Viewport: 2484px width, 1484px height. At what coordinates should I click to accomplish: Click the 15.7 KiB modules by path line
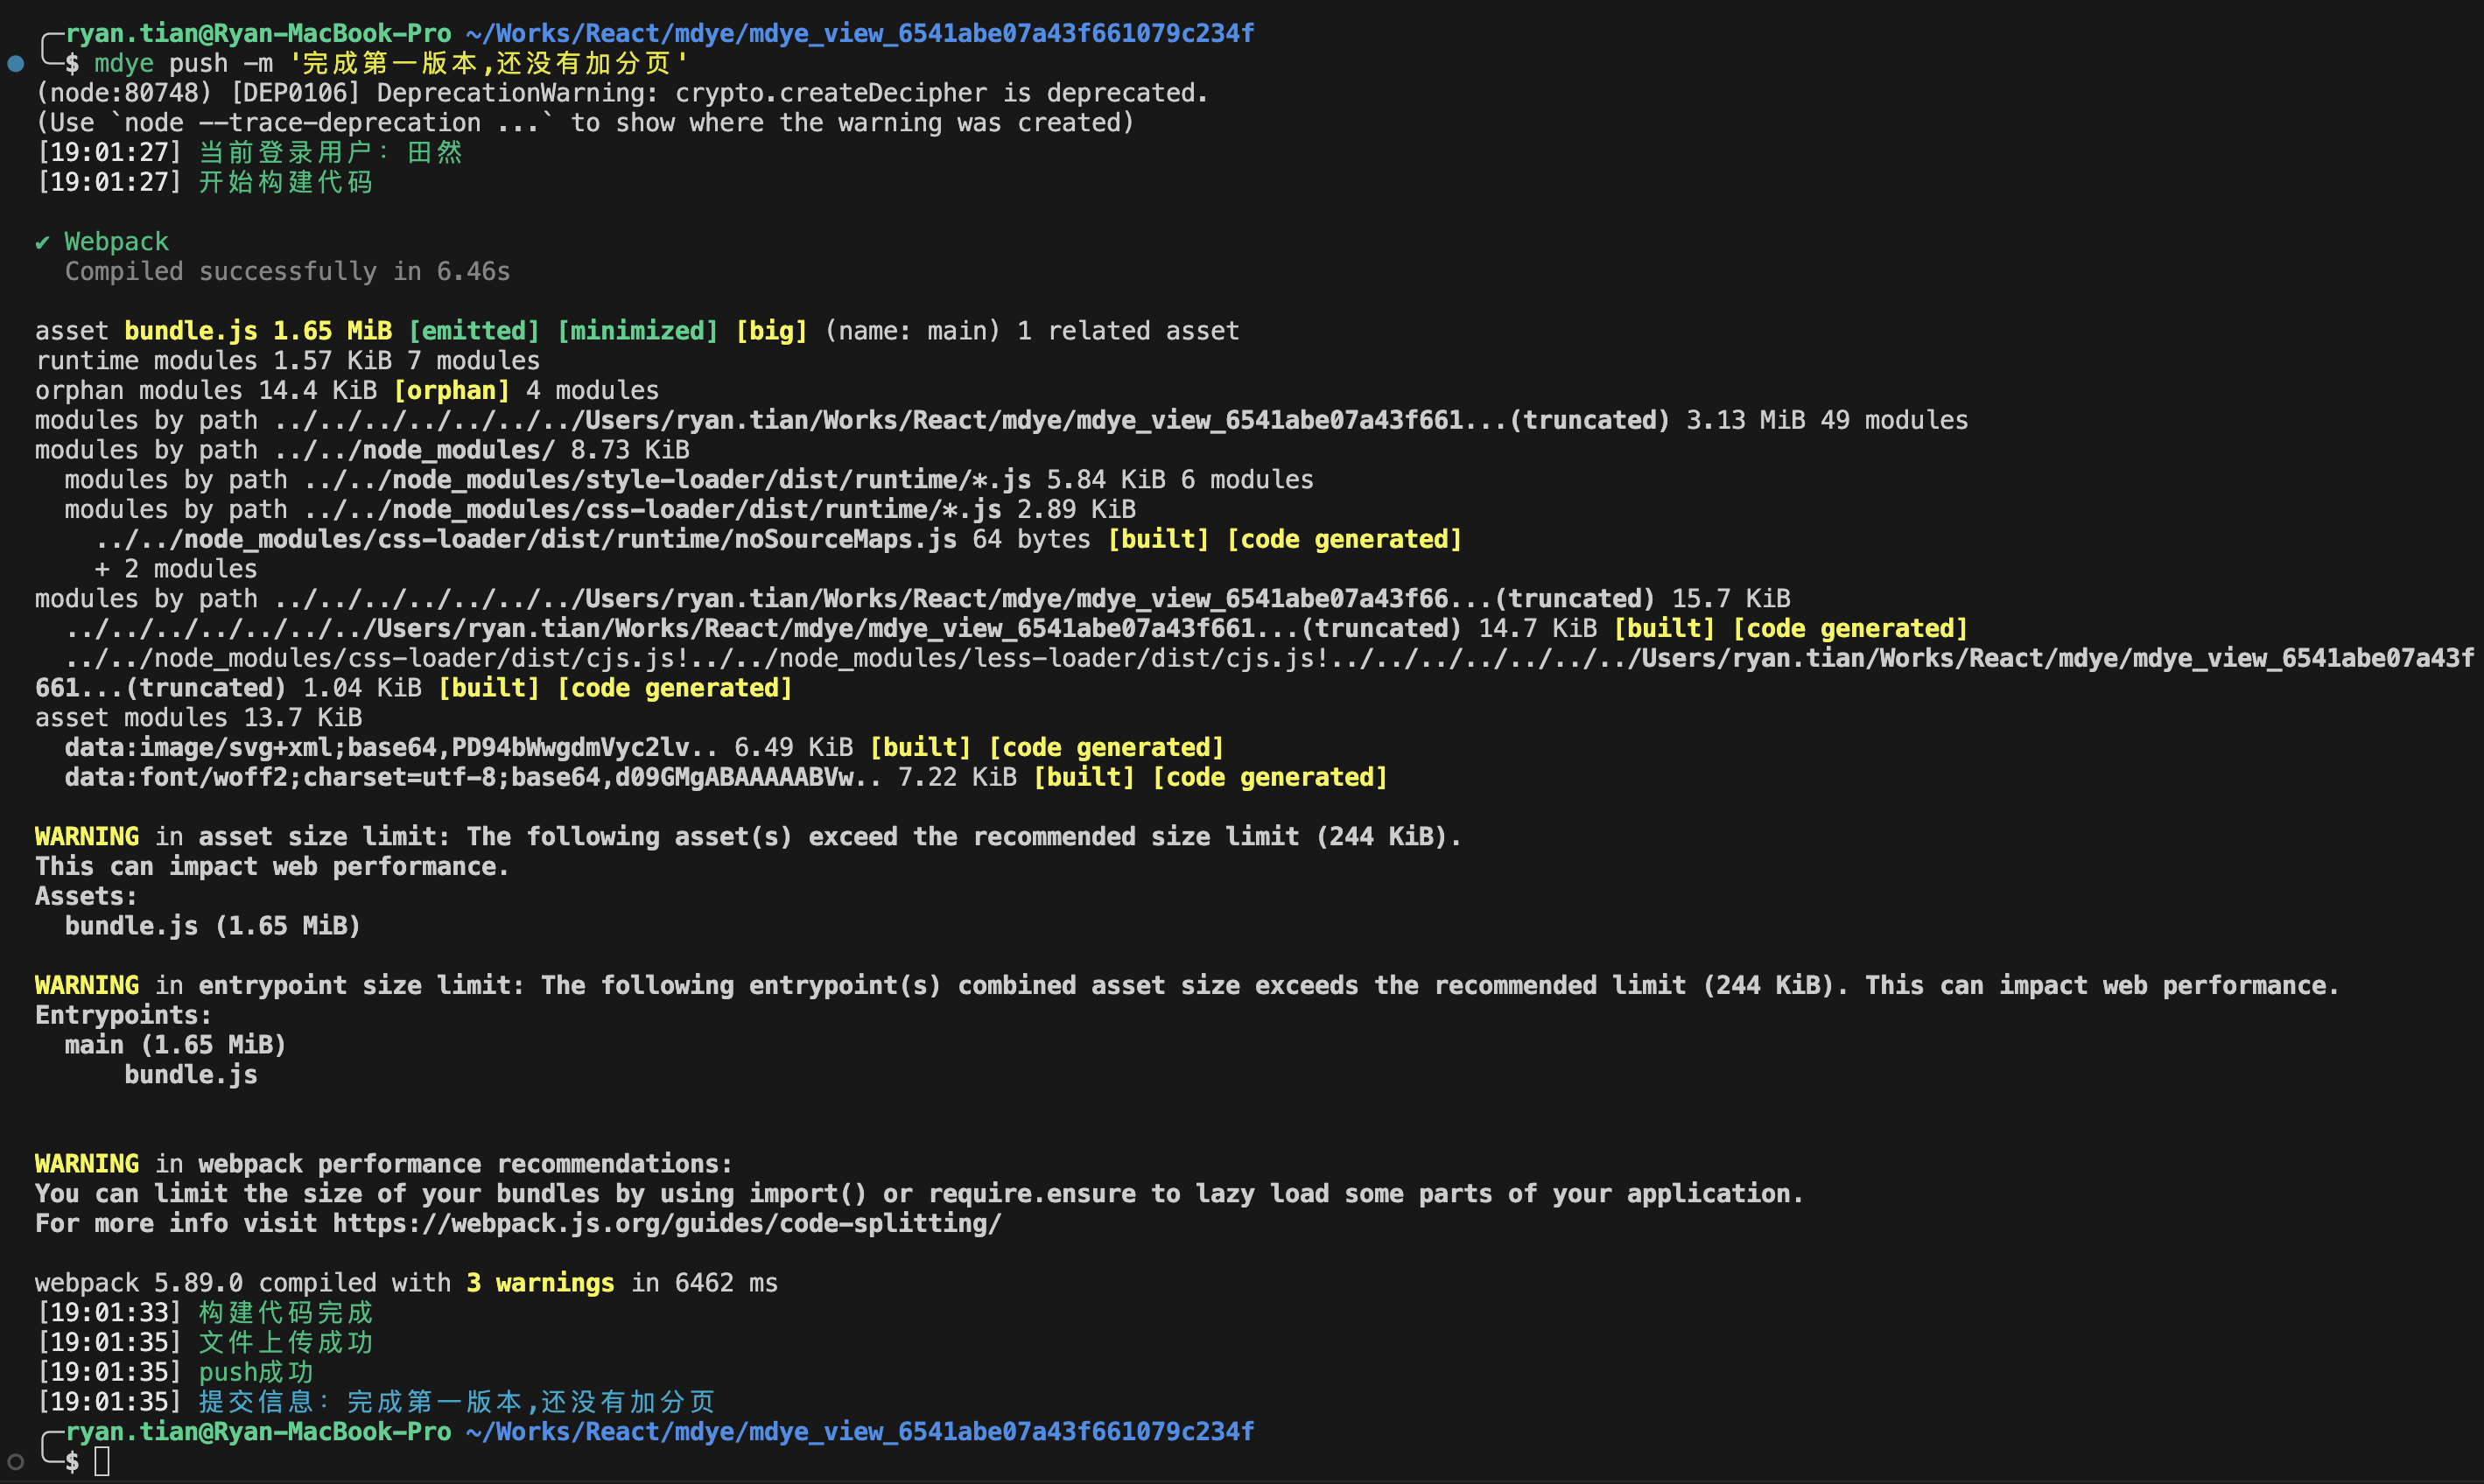[912, 599]
